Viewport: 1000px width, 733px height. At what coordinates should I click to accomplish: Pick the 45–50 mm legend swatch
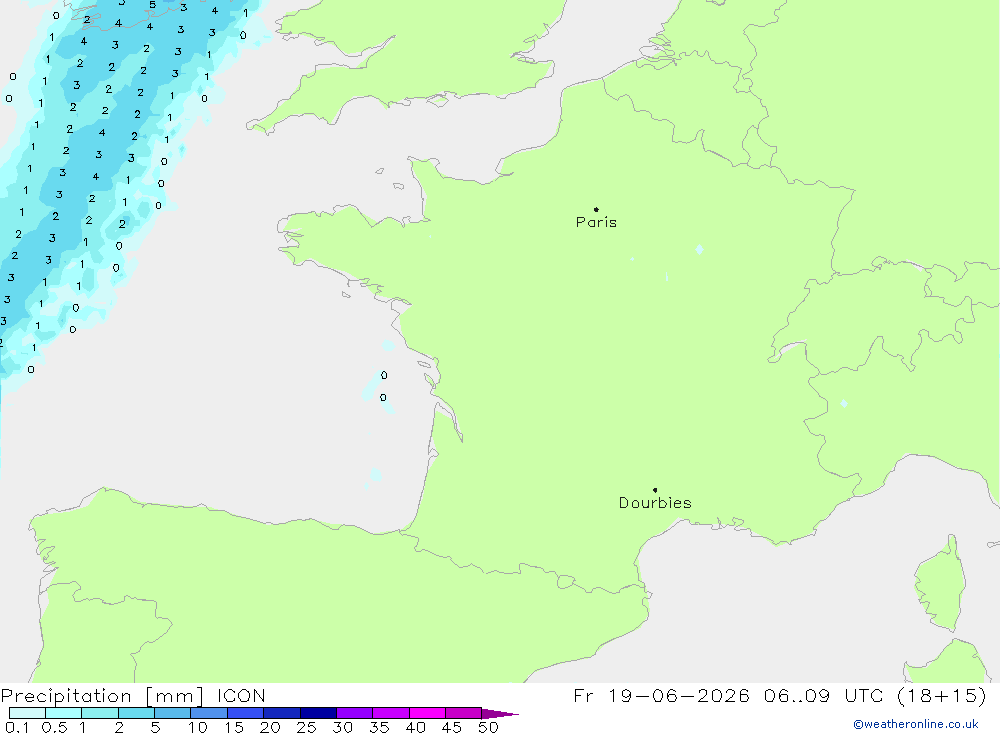[464, 713]
